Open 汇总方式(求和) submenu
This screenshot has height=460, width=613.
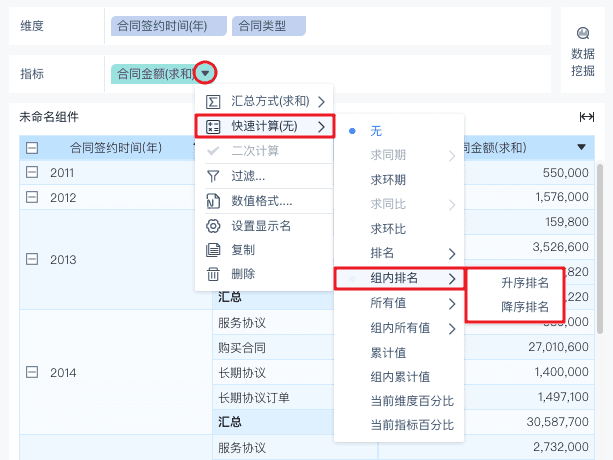pyautogui.click(x=264, y=102)
